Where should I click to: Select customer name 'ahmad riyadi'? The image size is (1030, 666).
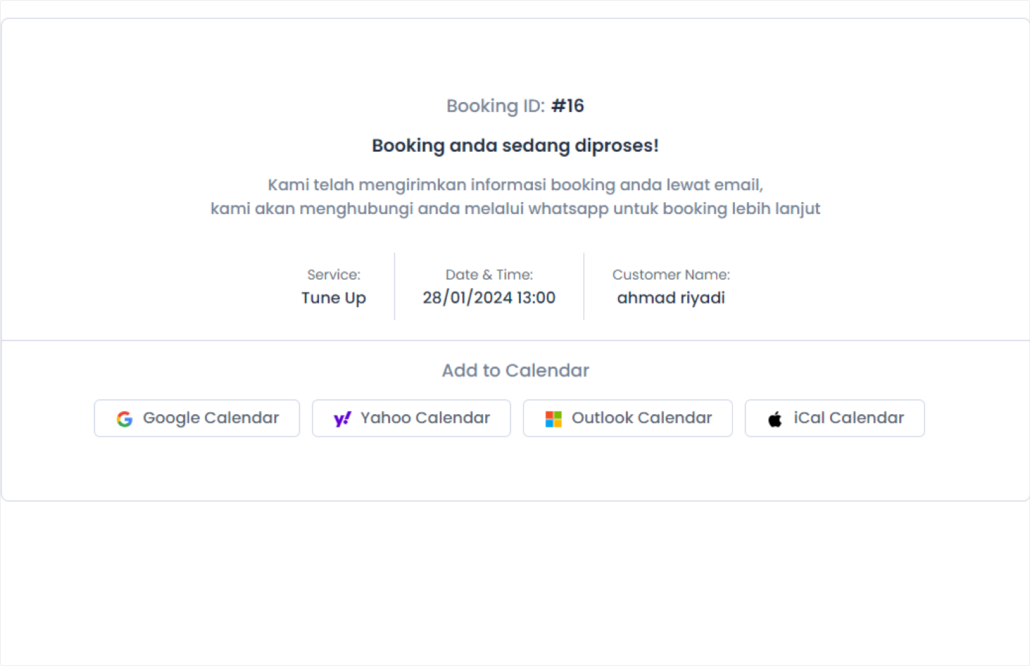coord(671,297)
